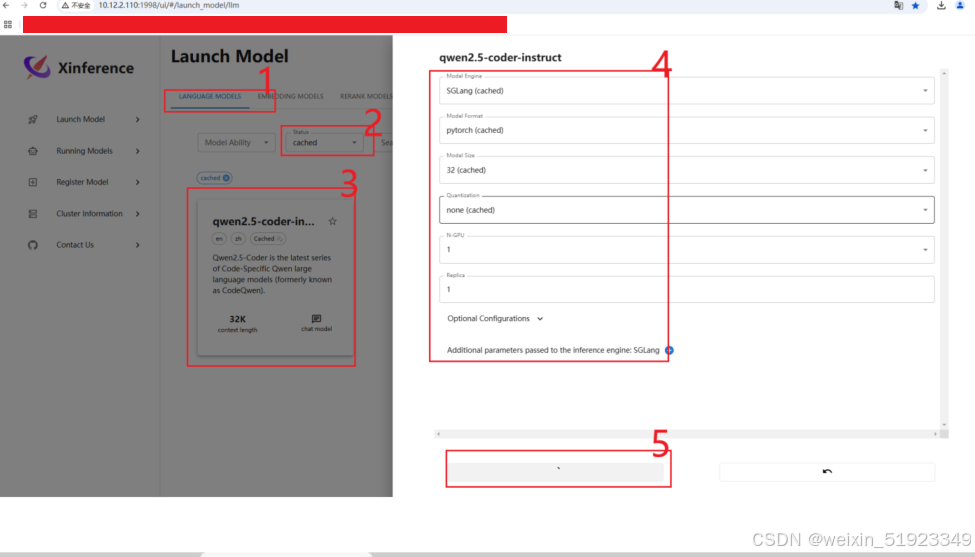Click the launch rocket button
The height and width of the screenshot is (557, 975).
555,472
